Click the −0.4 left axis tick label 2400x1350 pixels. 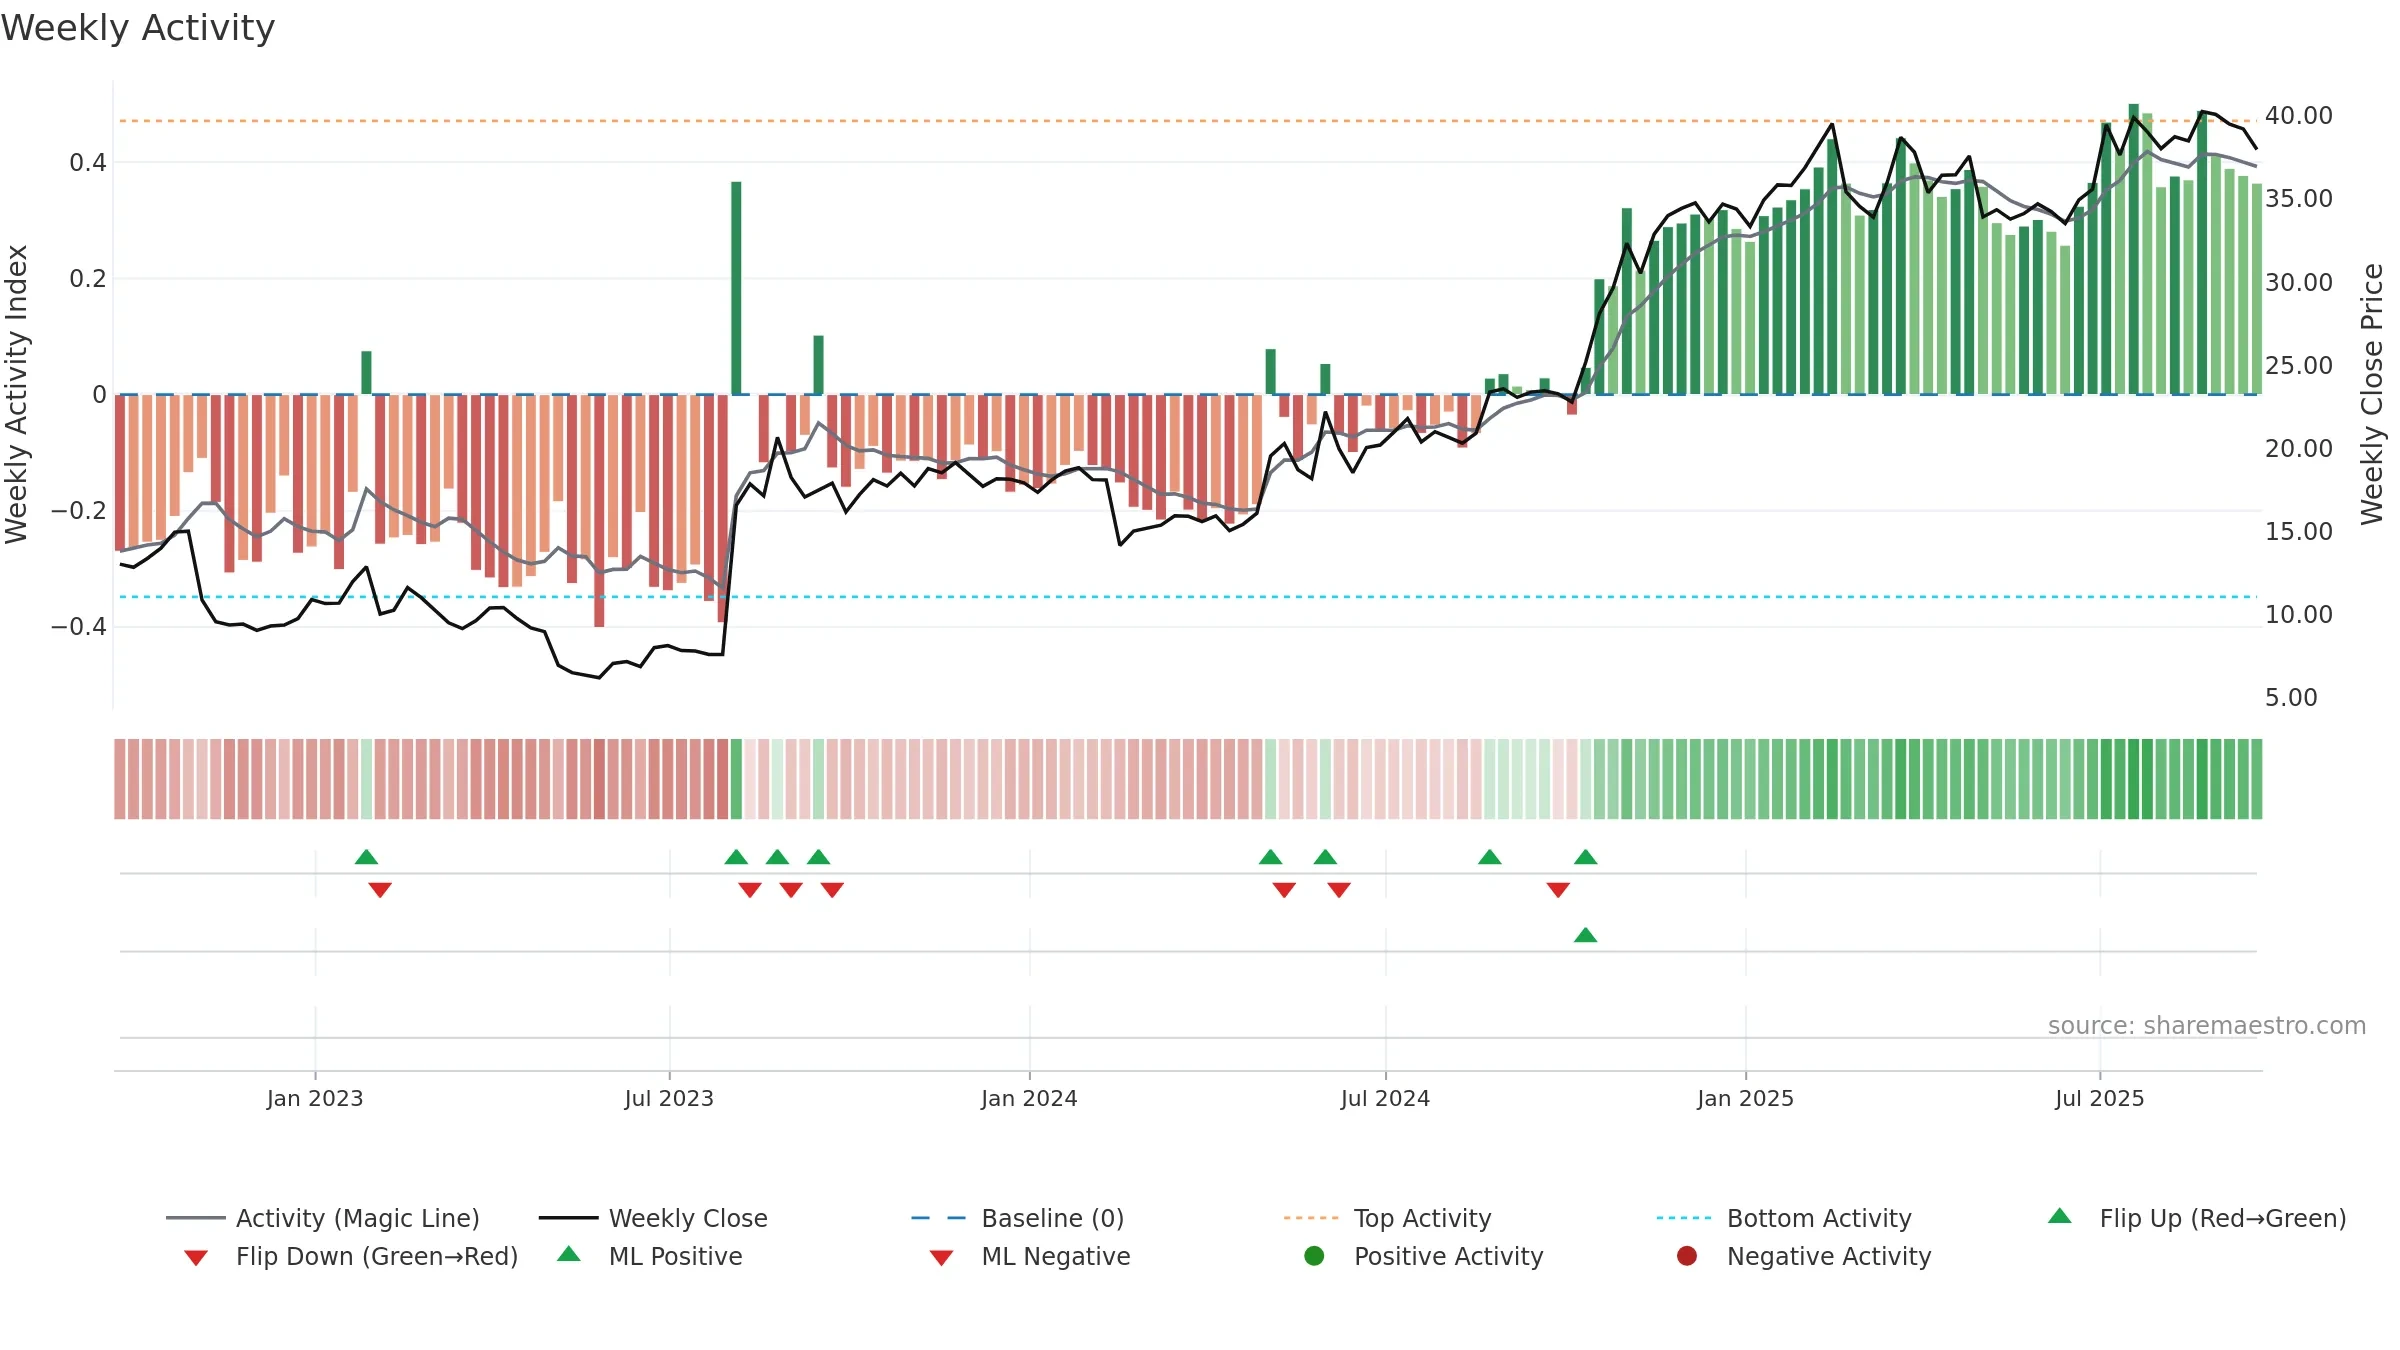point(78,627)
